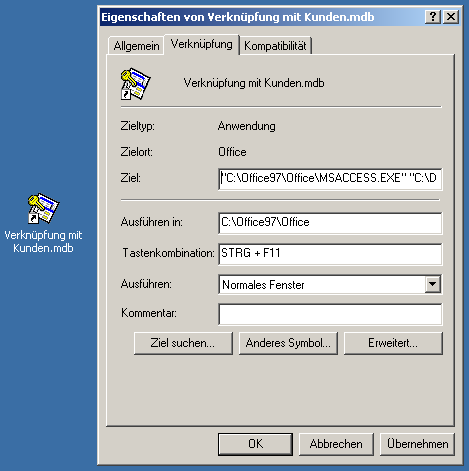Click the Ausführen in text field

[330, 223]
